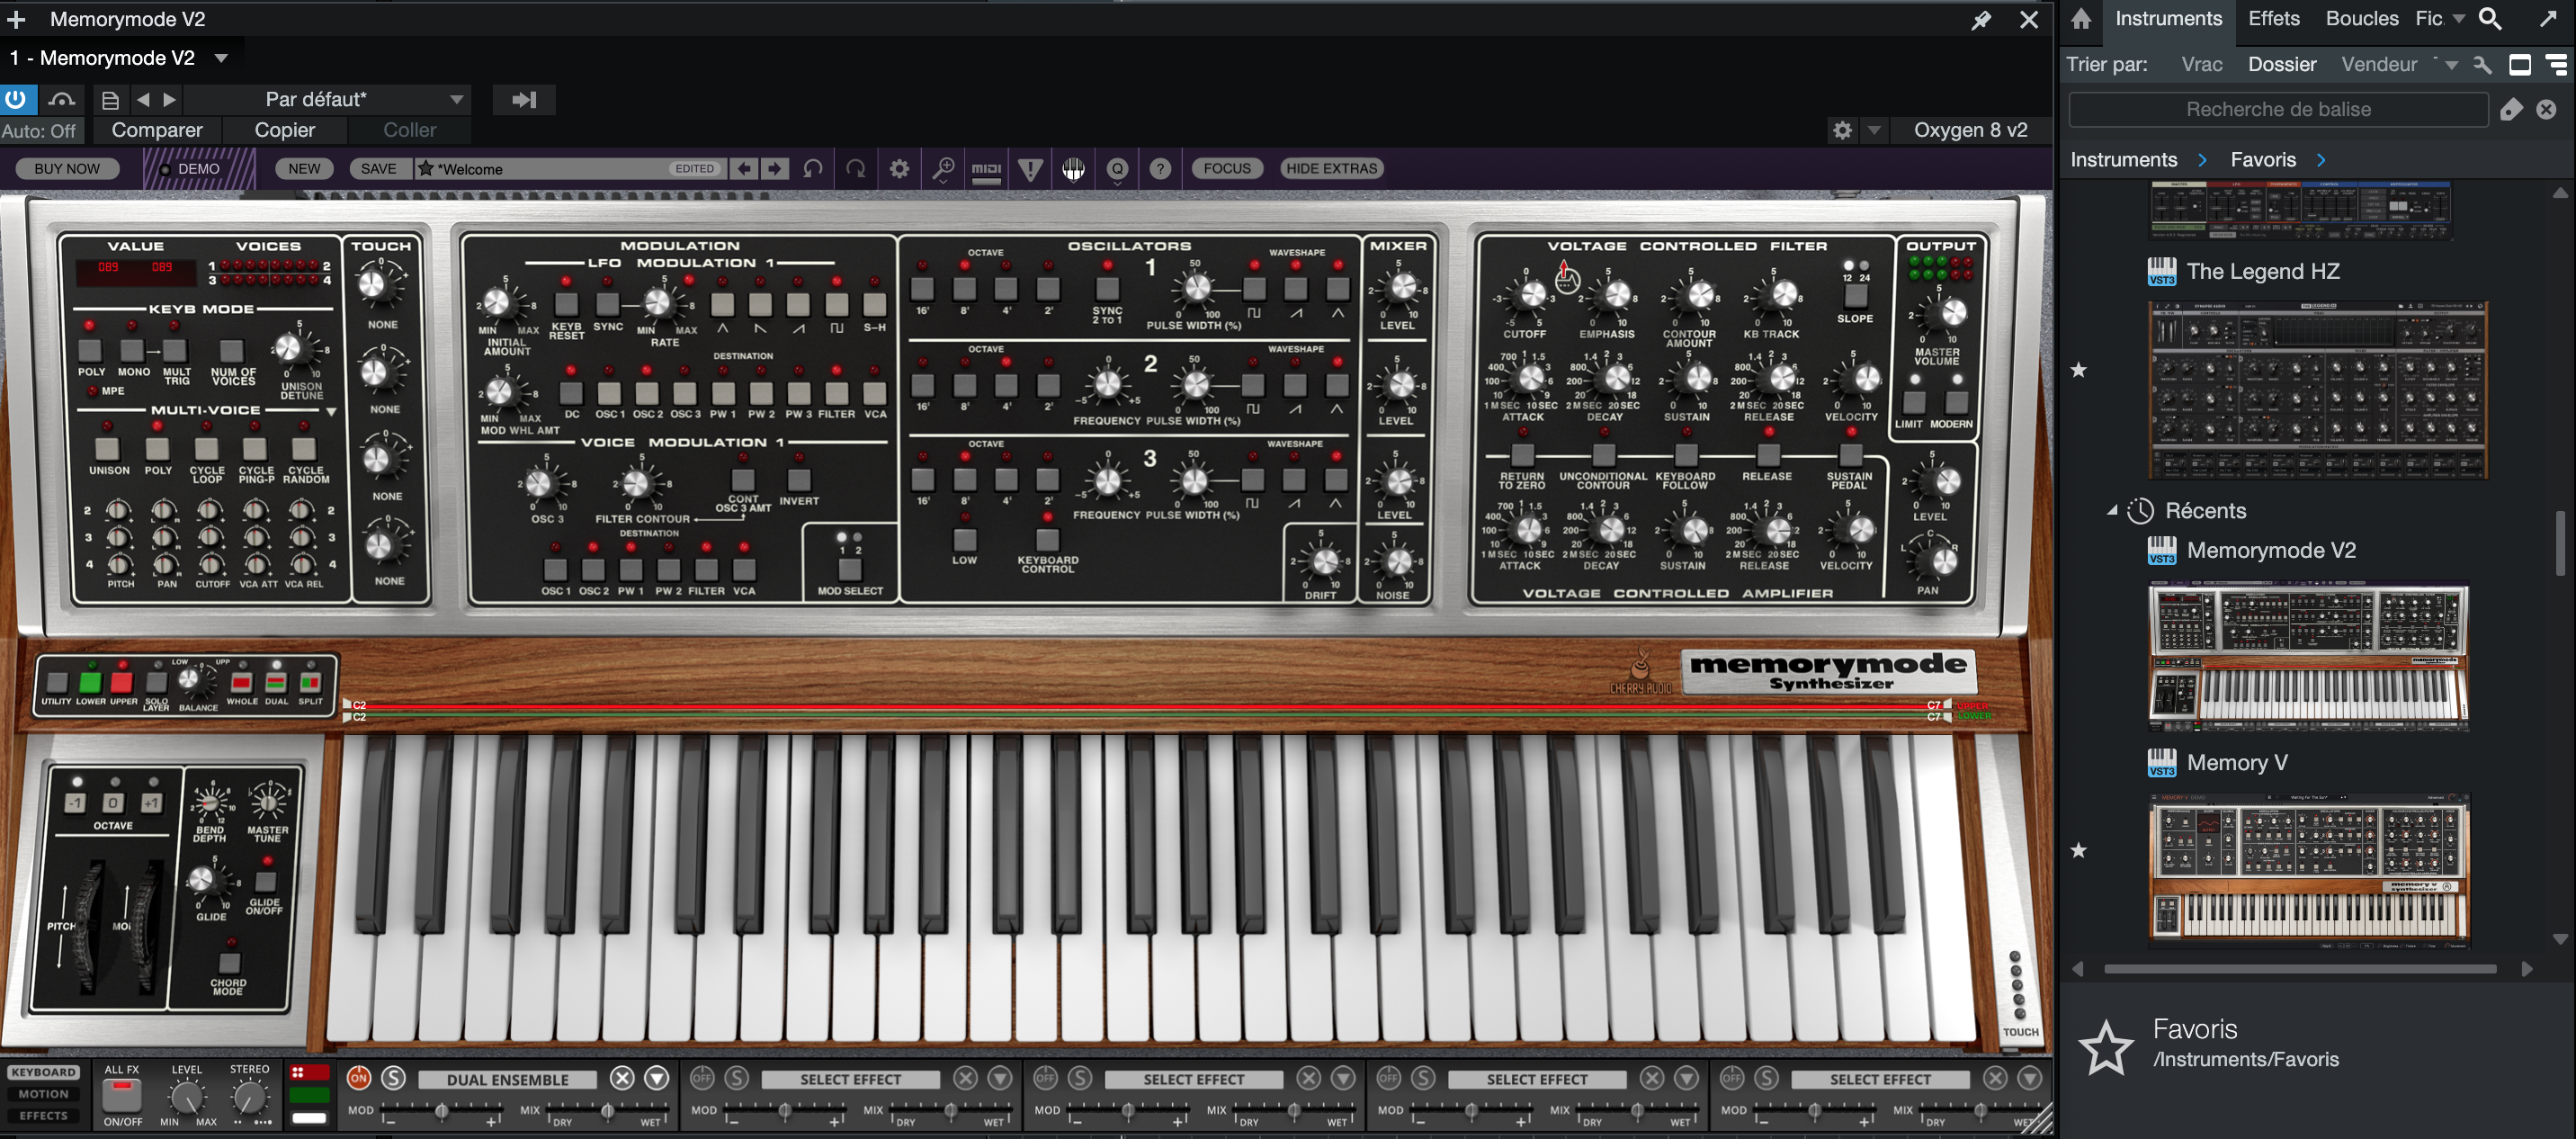This screenshot has height=1139, width=2576.
Task: Clear the tag search with X icon
Action: (x=2546, y=109)
